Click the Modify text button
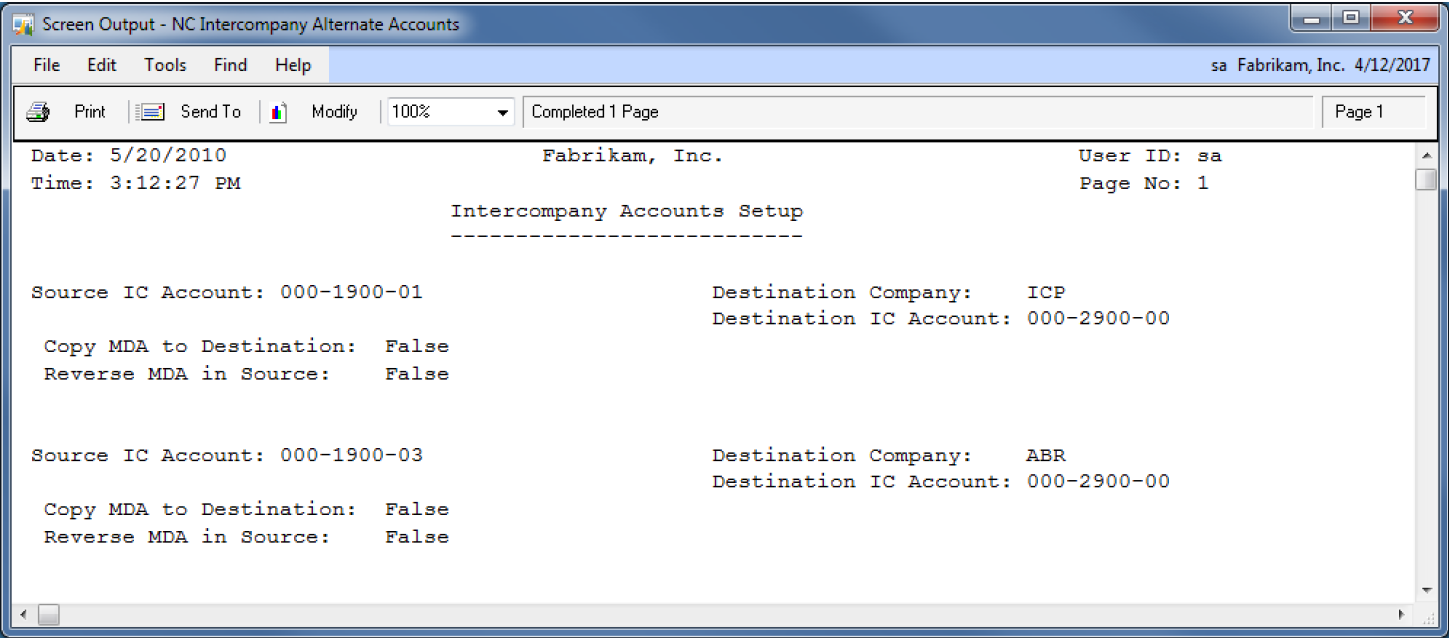1452x638 pixels. [334, 112]
